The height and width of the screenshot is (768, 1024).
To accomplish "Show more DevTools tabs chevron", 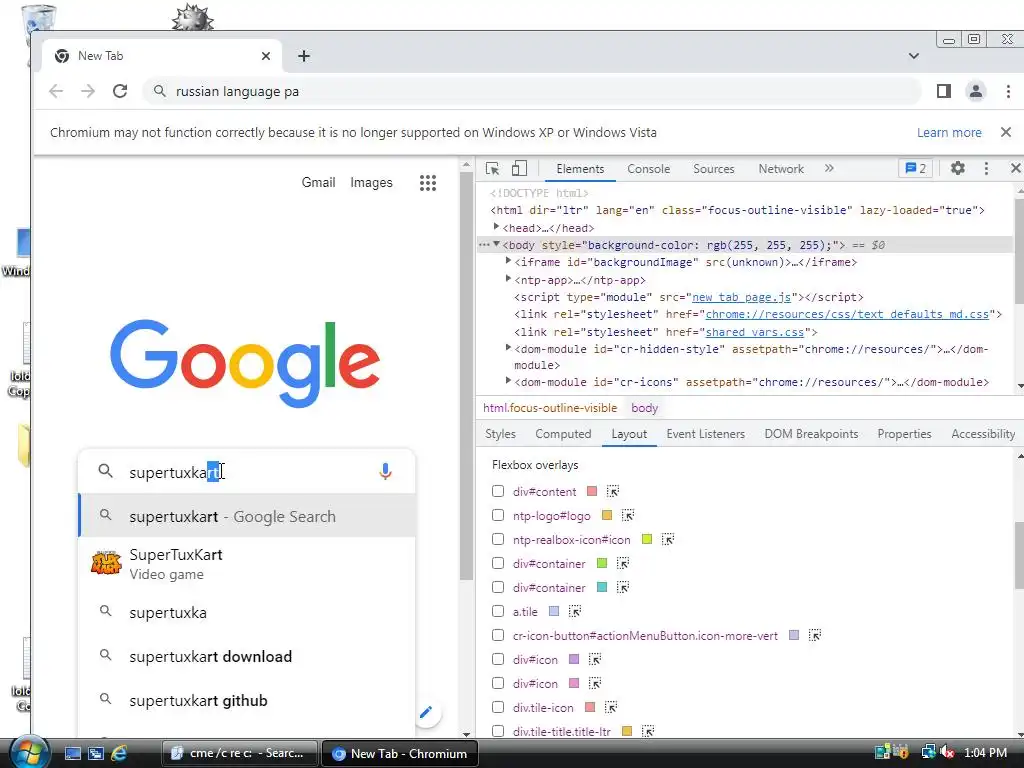I will coord(829,168).
